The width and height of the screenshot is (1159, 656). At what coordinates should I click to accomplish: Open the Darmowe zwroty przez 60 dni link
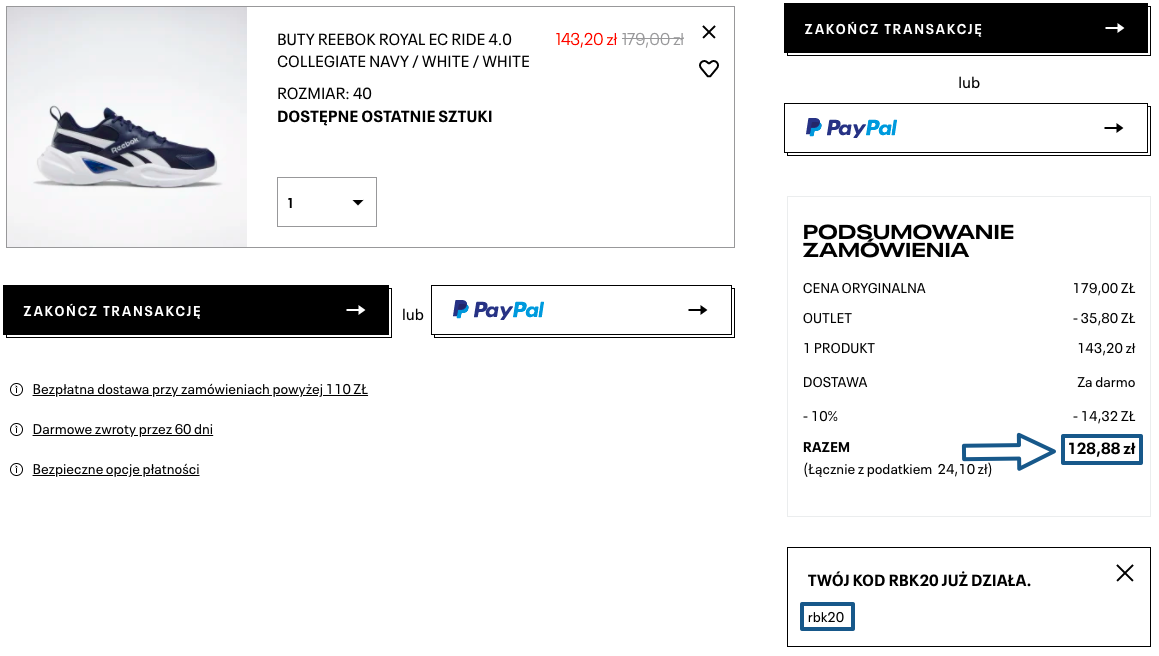[122, 429]
